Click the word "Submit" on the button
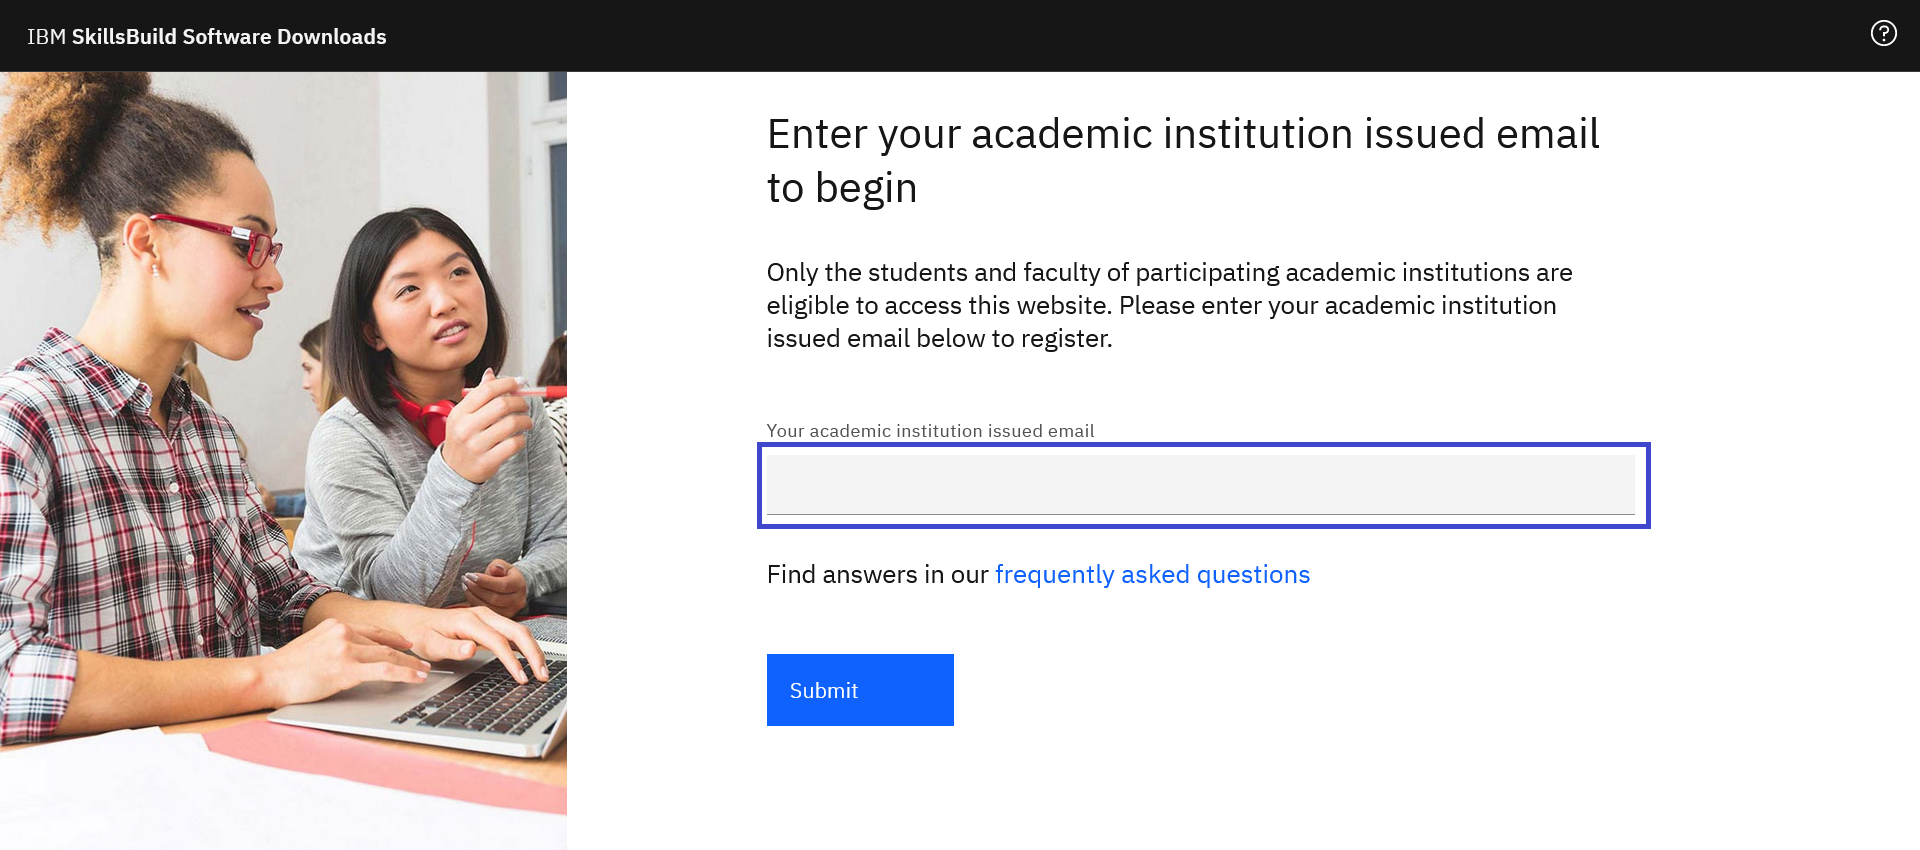Viewport: 1920px width, 850px height. [823, 691]
